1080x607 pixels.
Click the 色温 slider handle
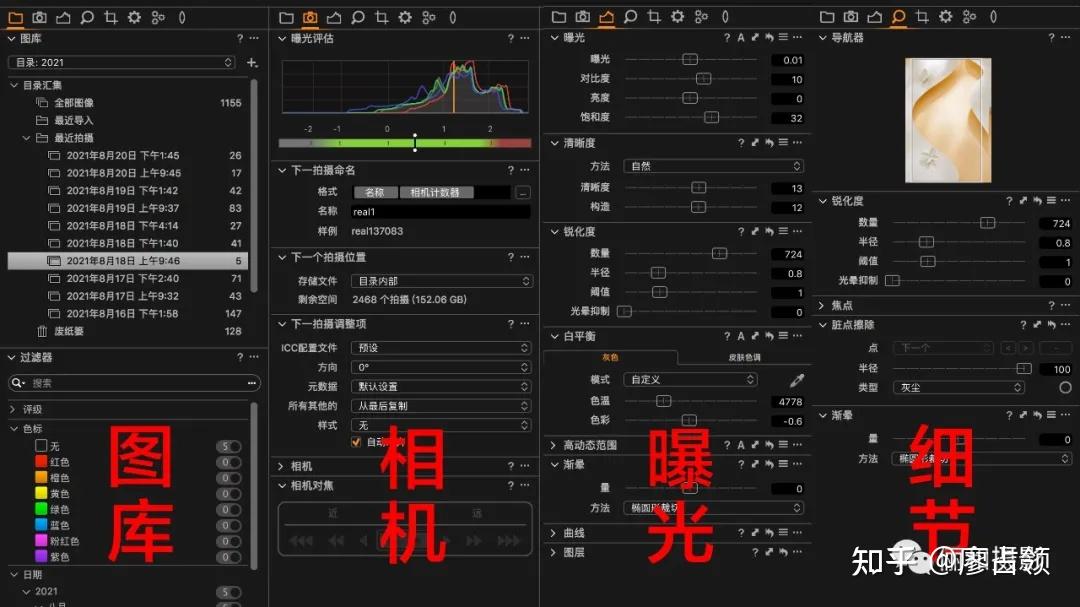tap(663, 399)
